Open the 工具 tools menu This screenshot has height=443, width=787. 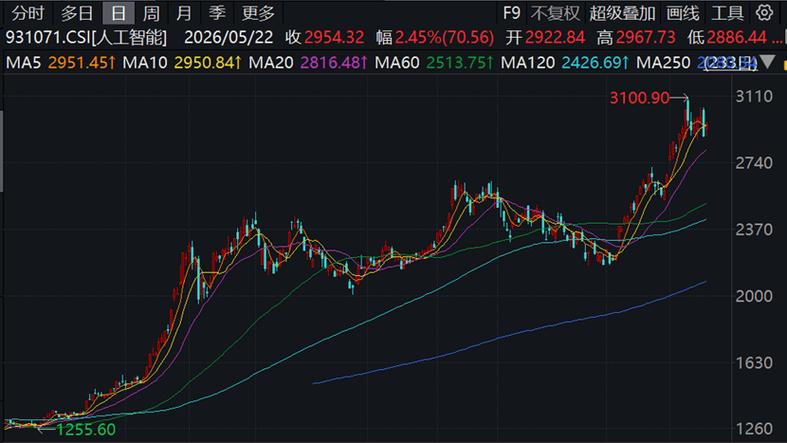(727, 13)
